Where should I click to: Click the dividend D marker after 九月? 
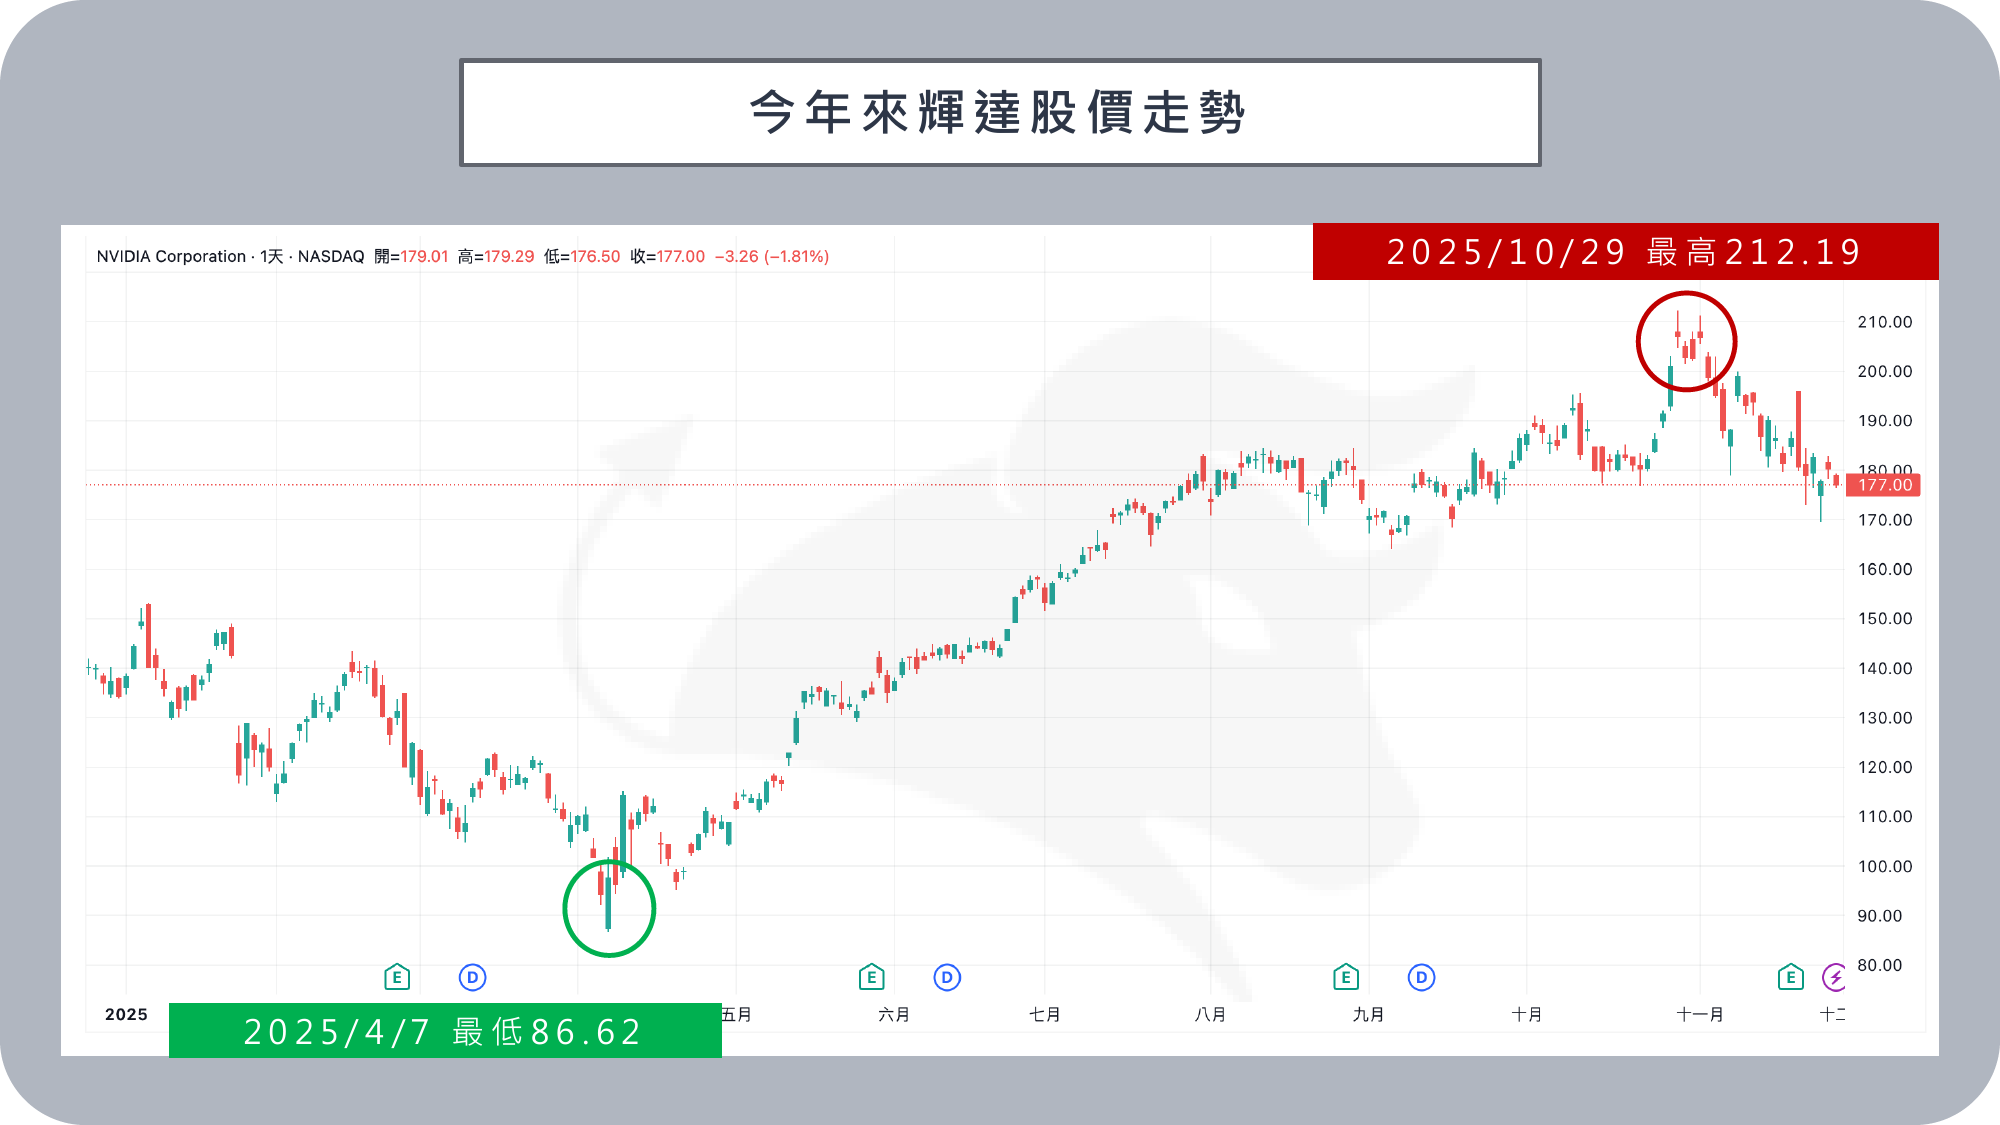pyautogui.click(x=1421, y=977)
